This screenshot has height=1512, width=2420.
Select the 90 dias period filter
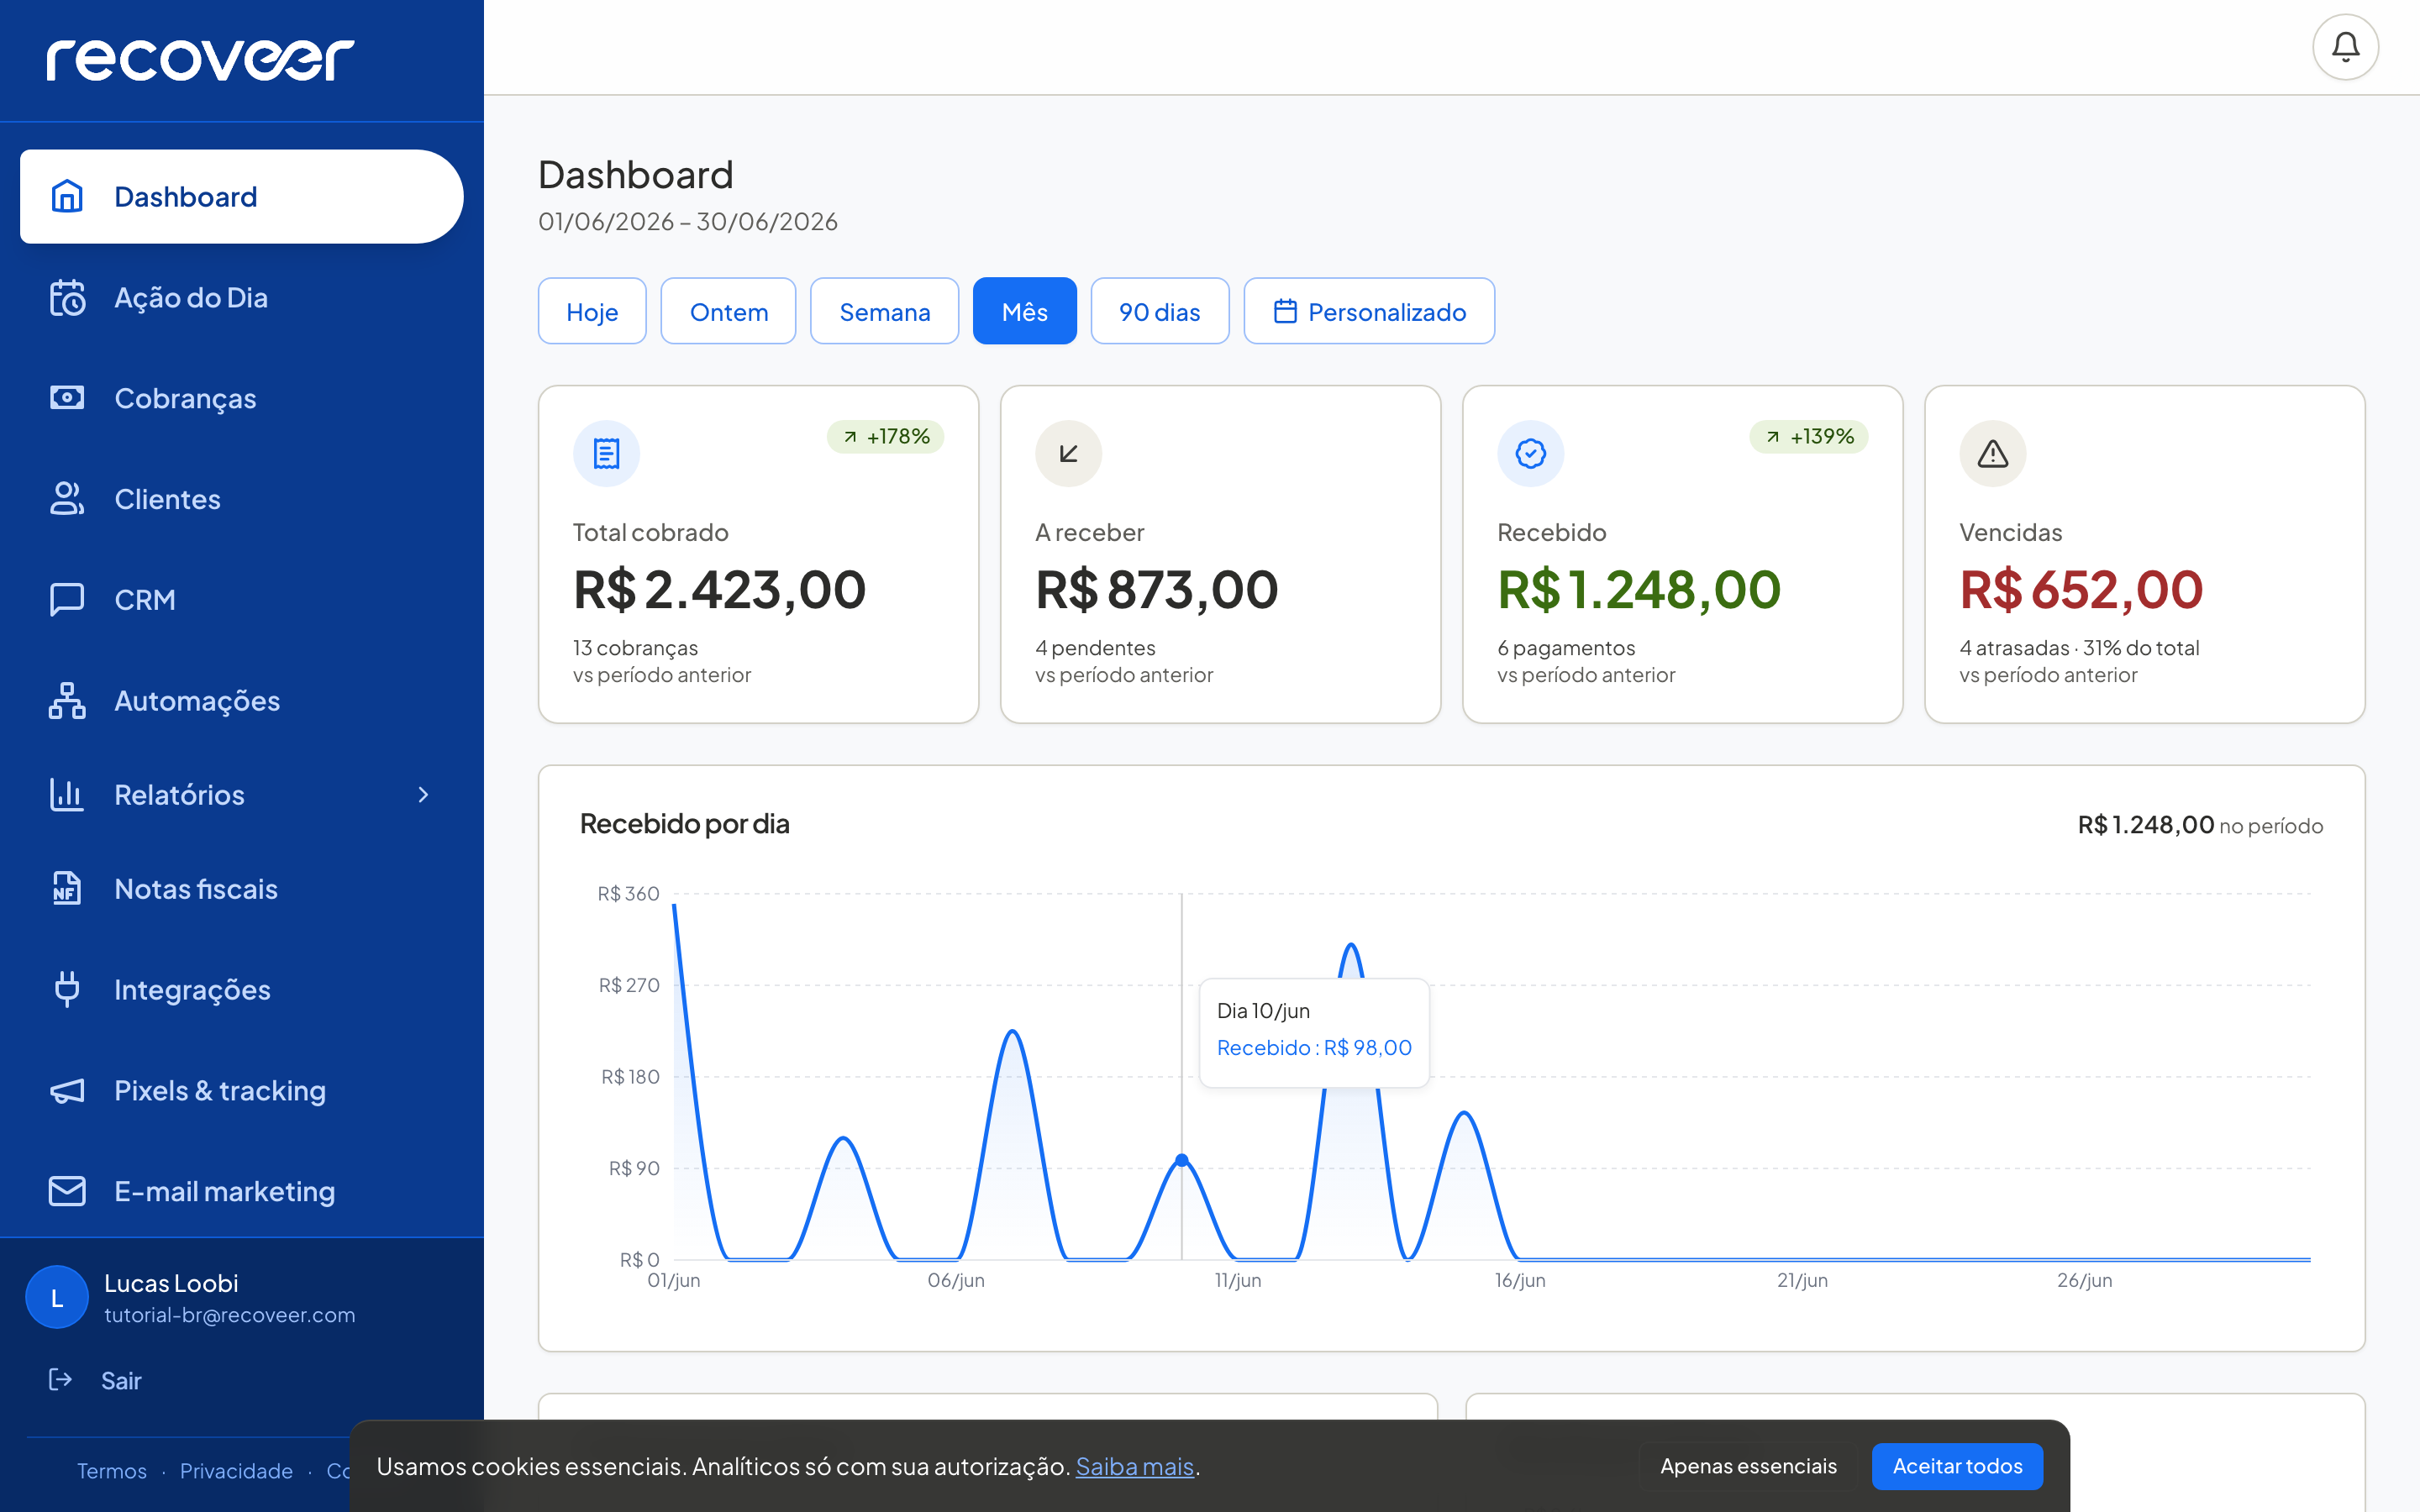[1159, 311]
